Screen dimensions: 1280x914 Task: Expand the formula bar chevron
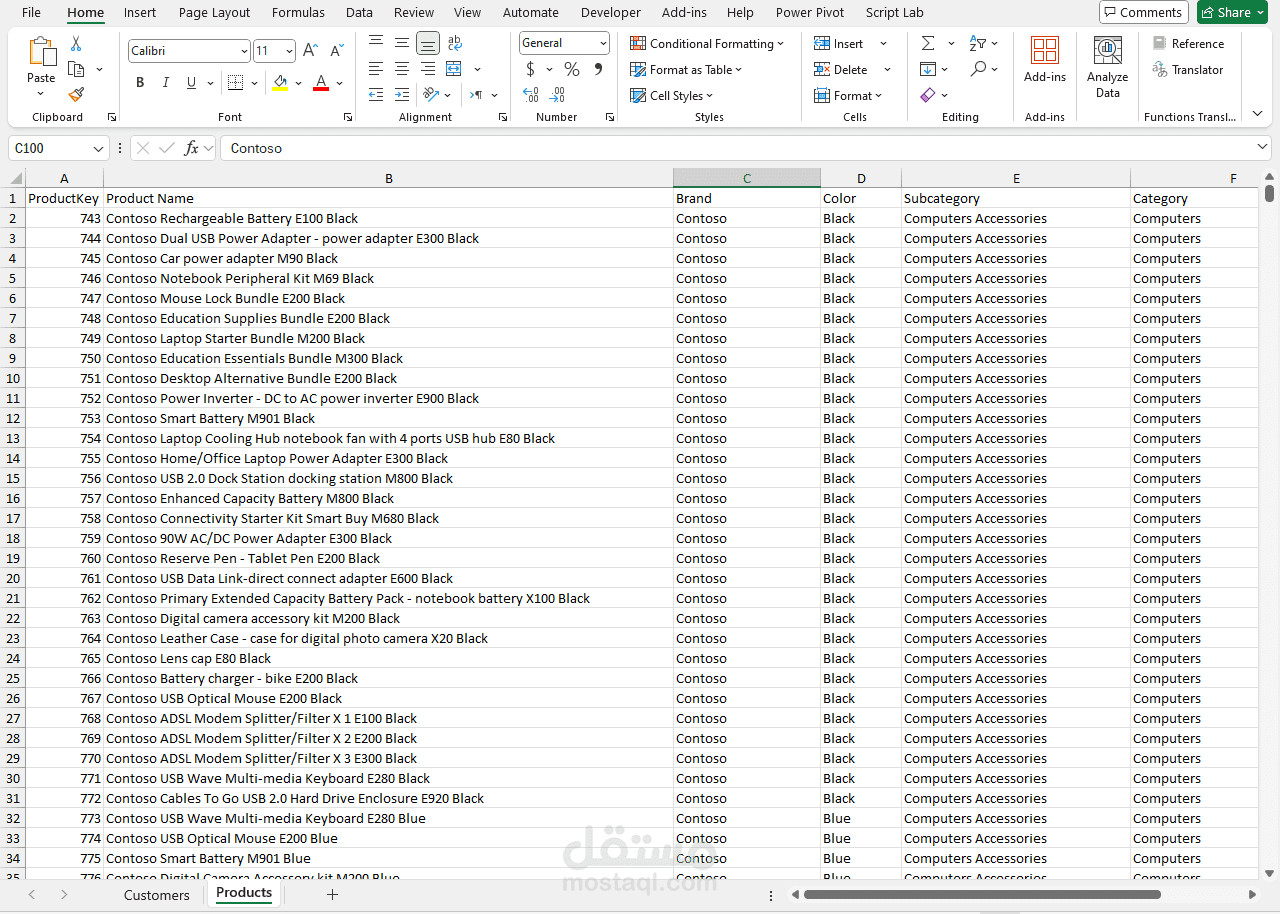(x=1263, y=148)
